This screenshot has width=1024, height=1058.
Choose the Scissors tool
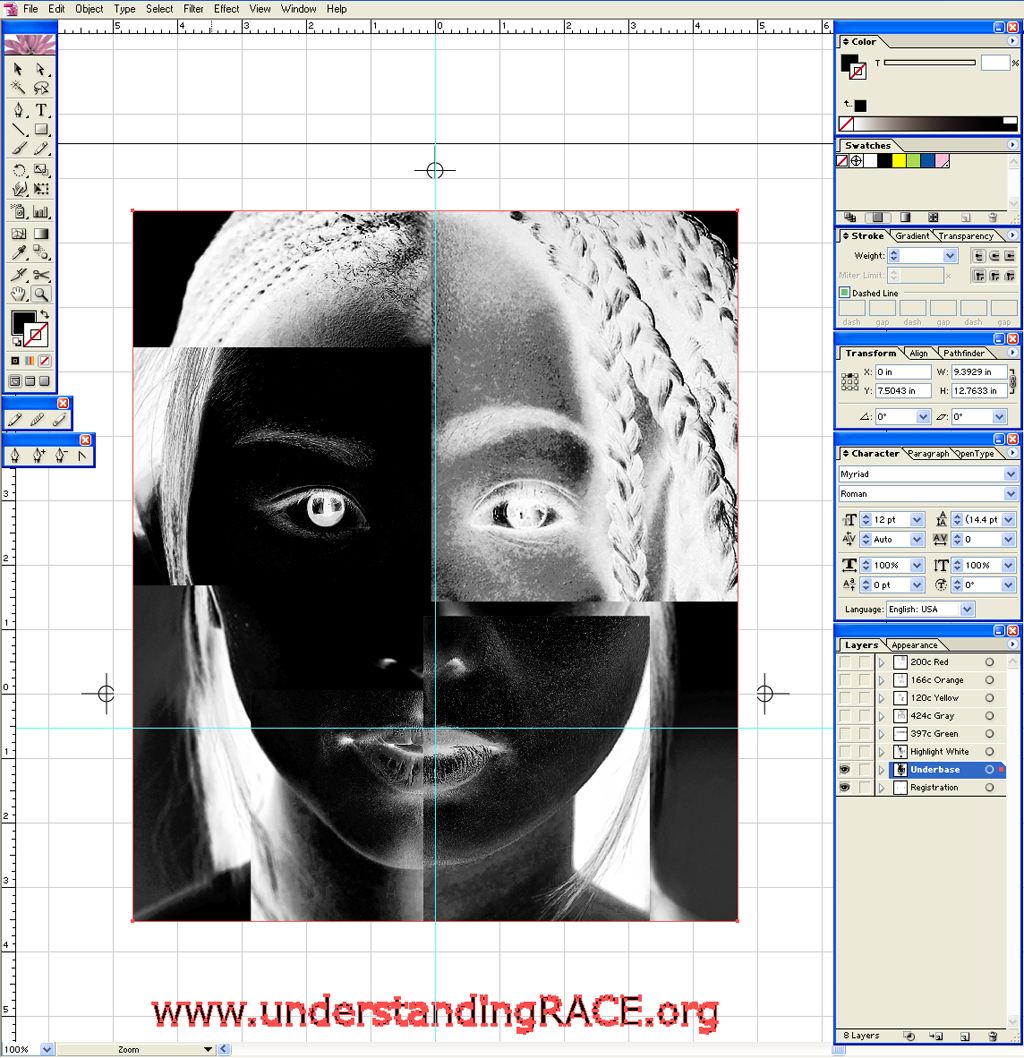pyautogui.click(x=41, y=274)
